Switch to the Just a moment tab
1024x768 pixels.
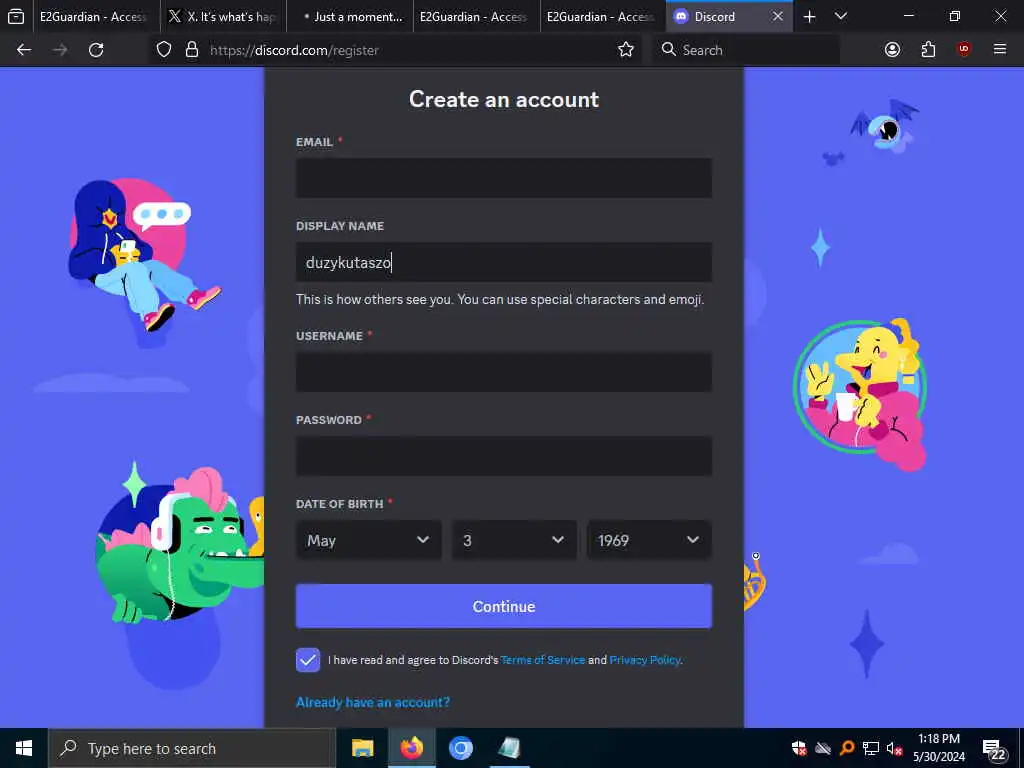pyautogui.click(x=350, y=17)
